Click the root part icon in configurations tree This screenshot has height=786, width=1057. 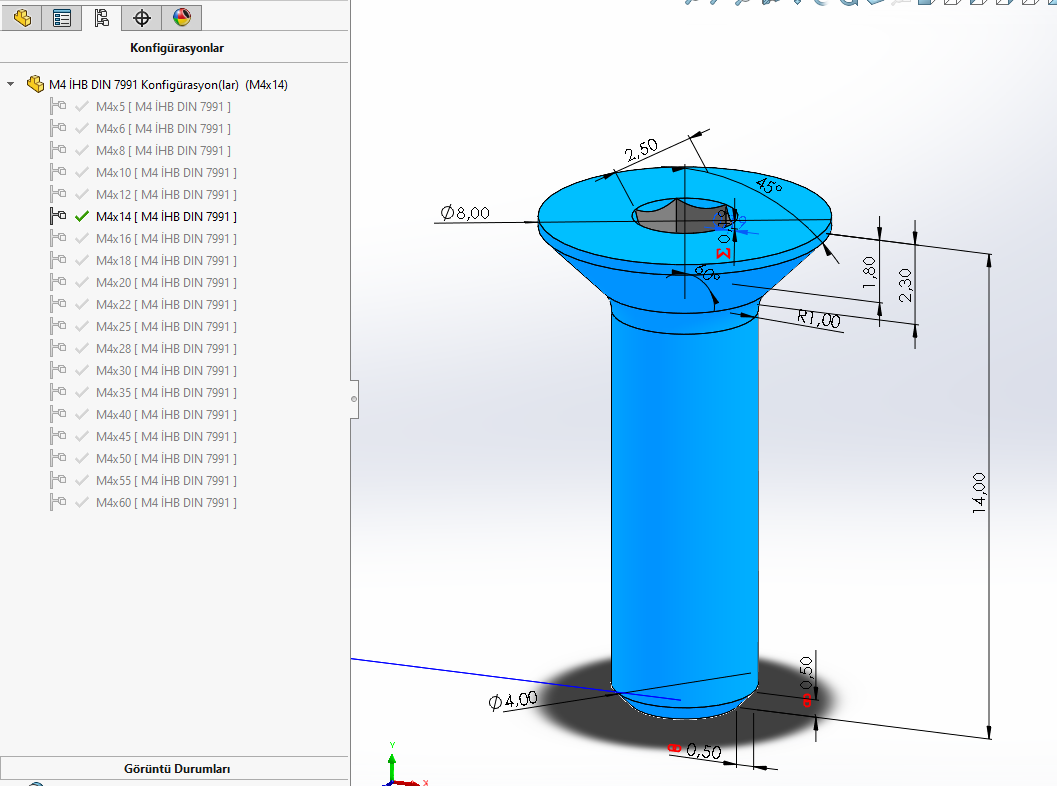coord(35,84)
